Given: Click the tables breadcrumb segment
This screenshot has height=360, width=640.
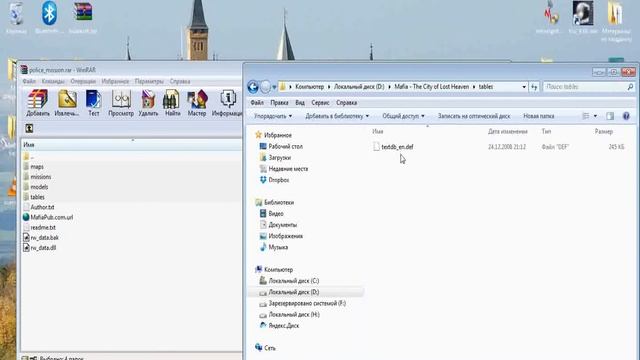Looking at the screenshot, I should point(485,87).
